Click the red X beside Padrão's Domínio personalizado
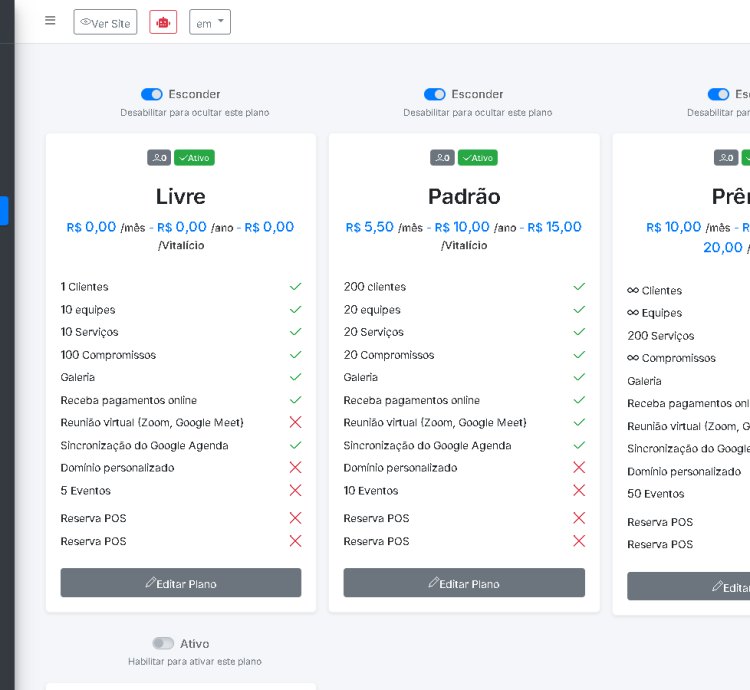The height and width of the screenshot is (690, 750). pyautogui.click(x=578, y=467)
